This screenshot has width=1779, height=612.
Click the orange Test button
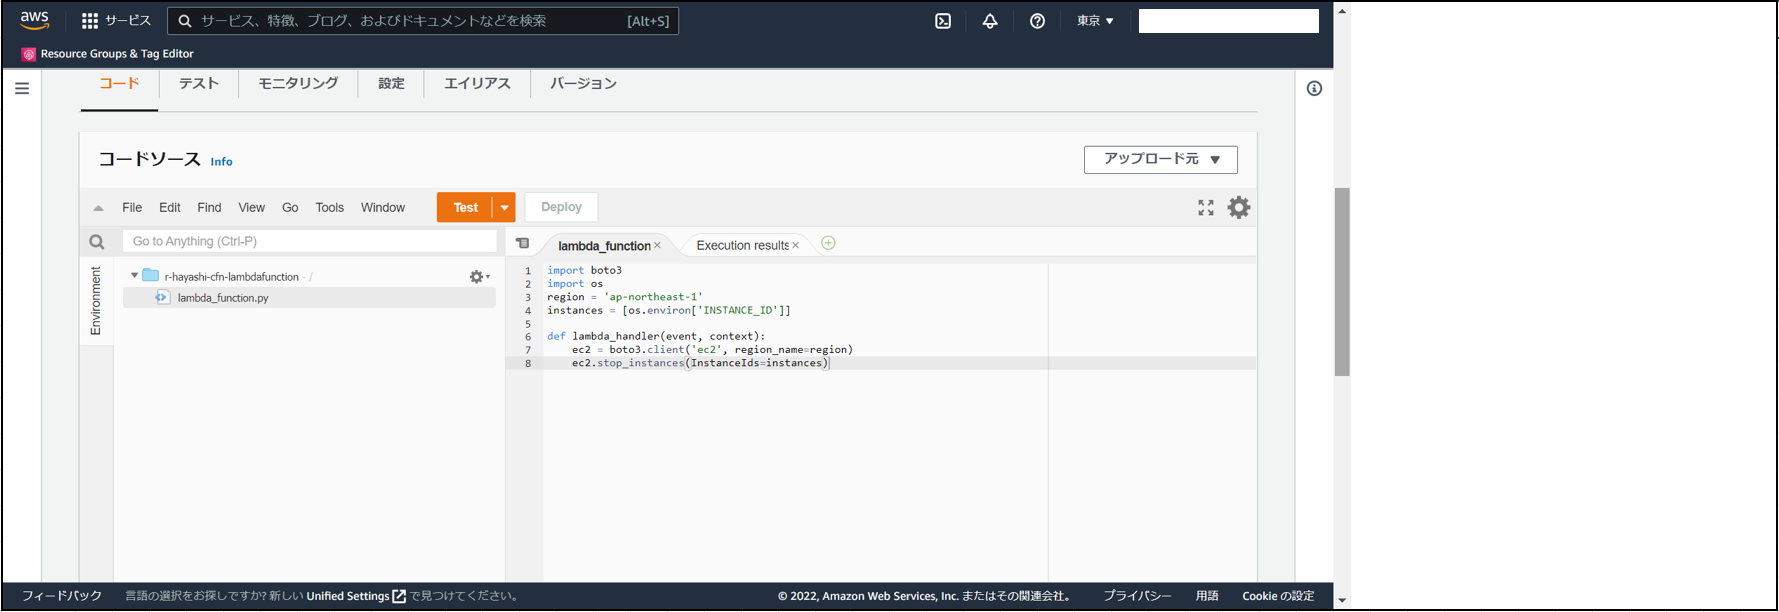click(x=465, y=207)
